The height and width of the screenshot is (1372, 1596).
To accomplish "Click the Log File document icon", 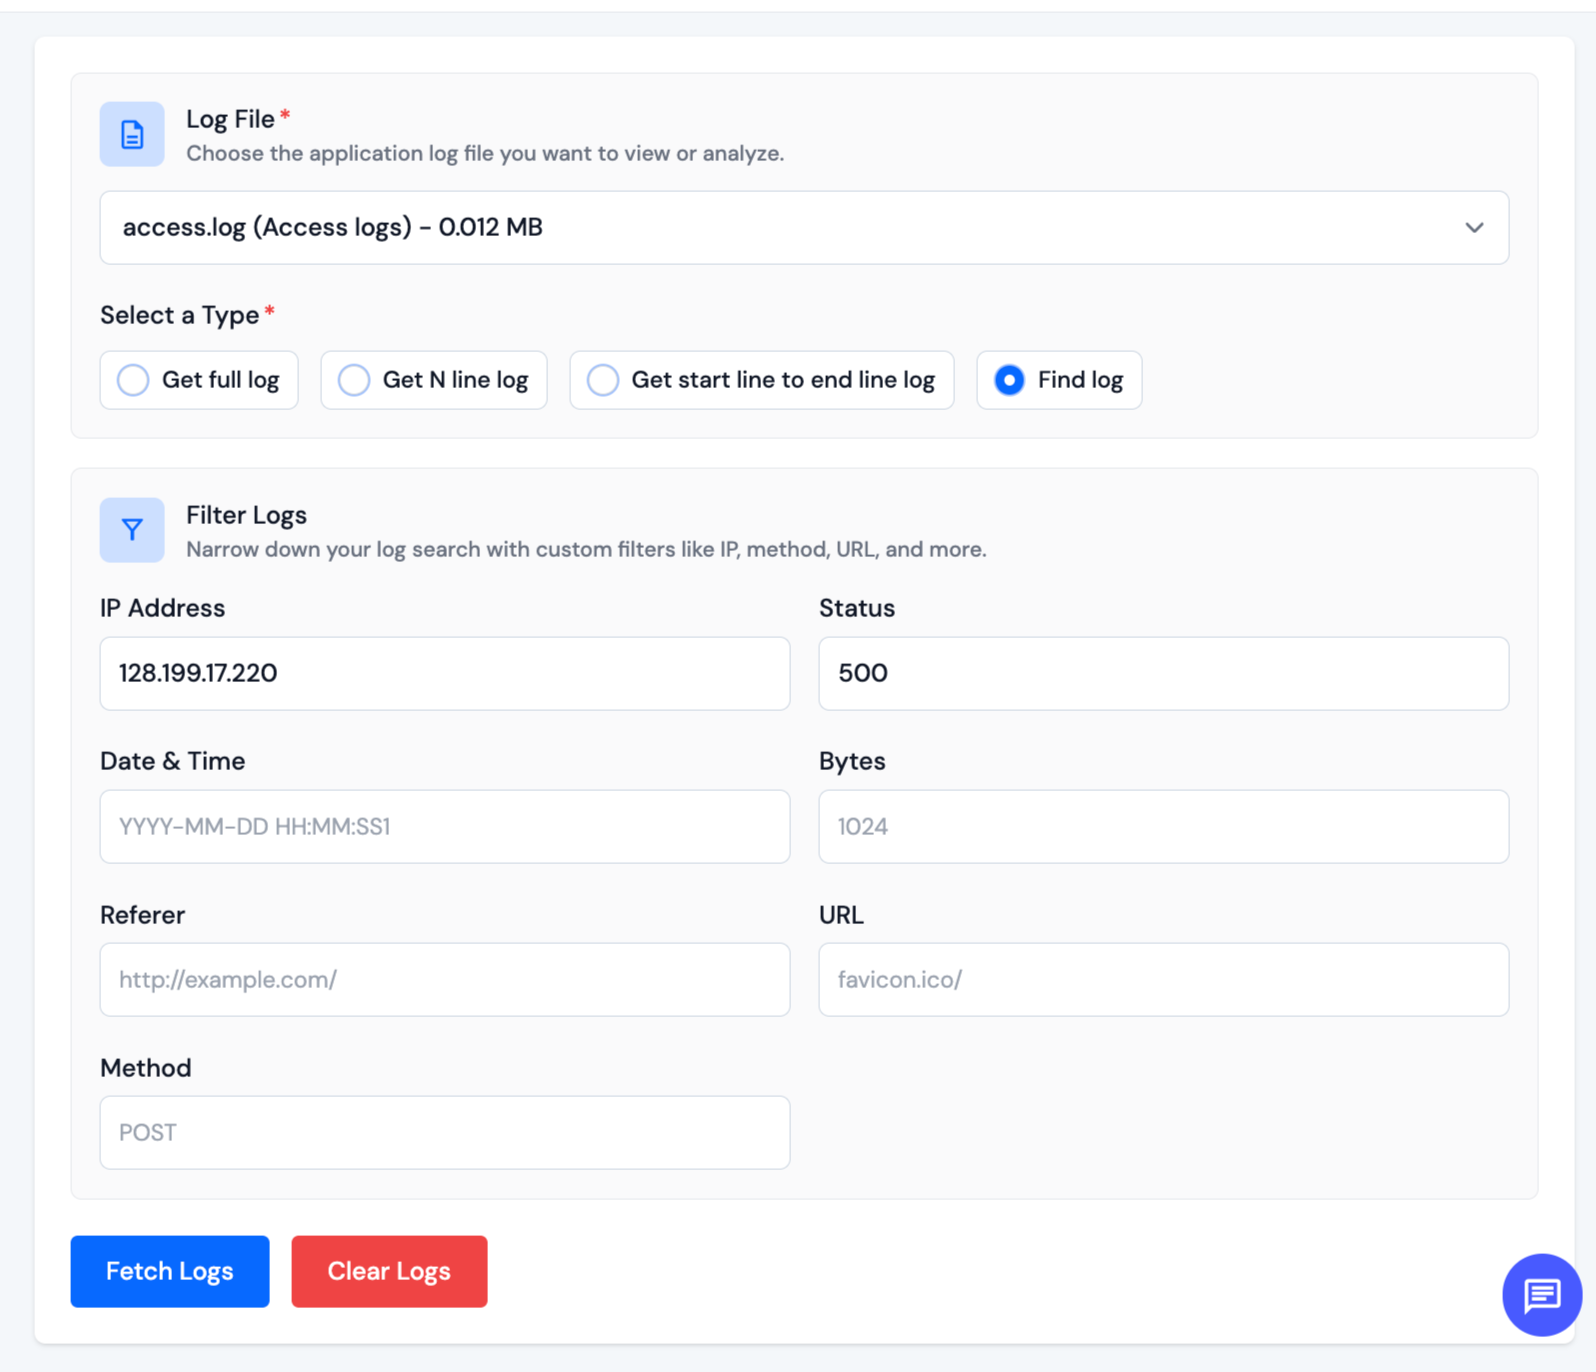I will 132,134.
